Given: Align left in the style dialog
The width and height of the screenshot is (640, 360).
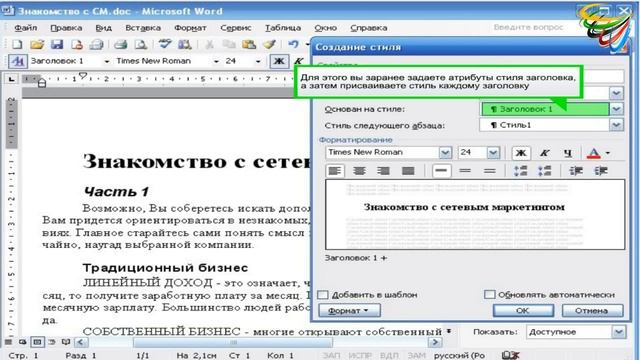Looking at the screenshot, I should tap(335, 171).
